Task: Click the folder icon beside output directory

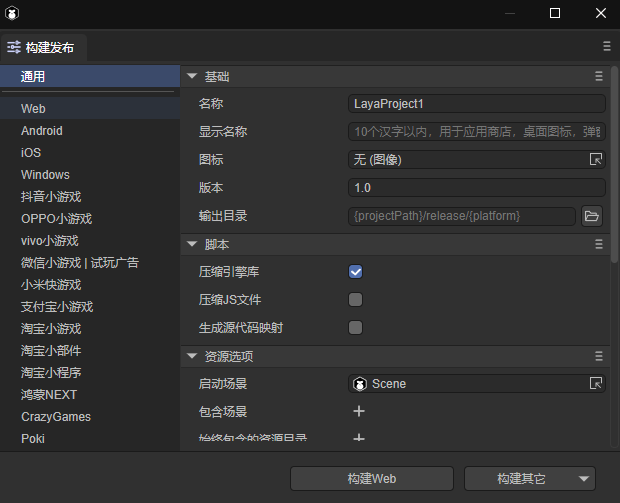Action: (591, 216)
